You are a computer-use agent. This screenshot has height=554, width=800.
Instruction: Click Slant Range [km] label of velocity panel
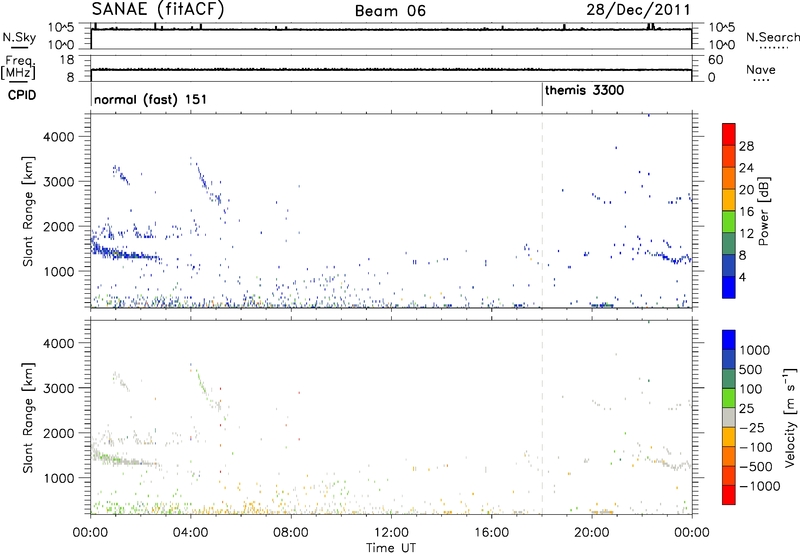coord(28,417)
